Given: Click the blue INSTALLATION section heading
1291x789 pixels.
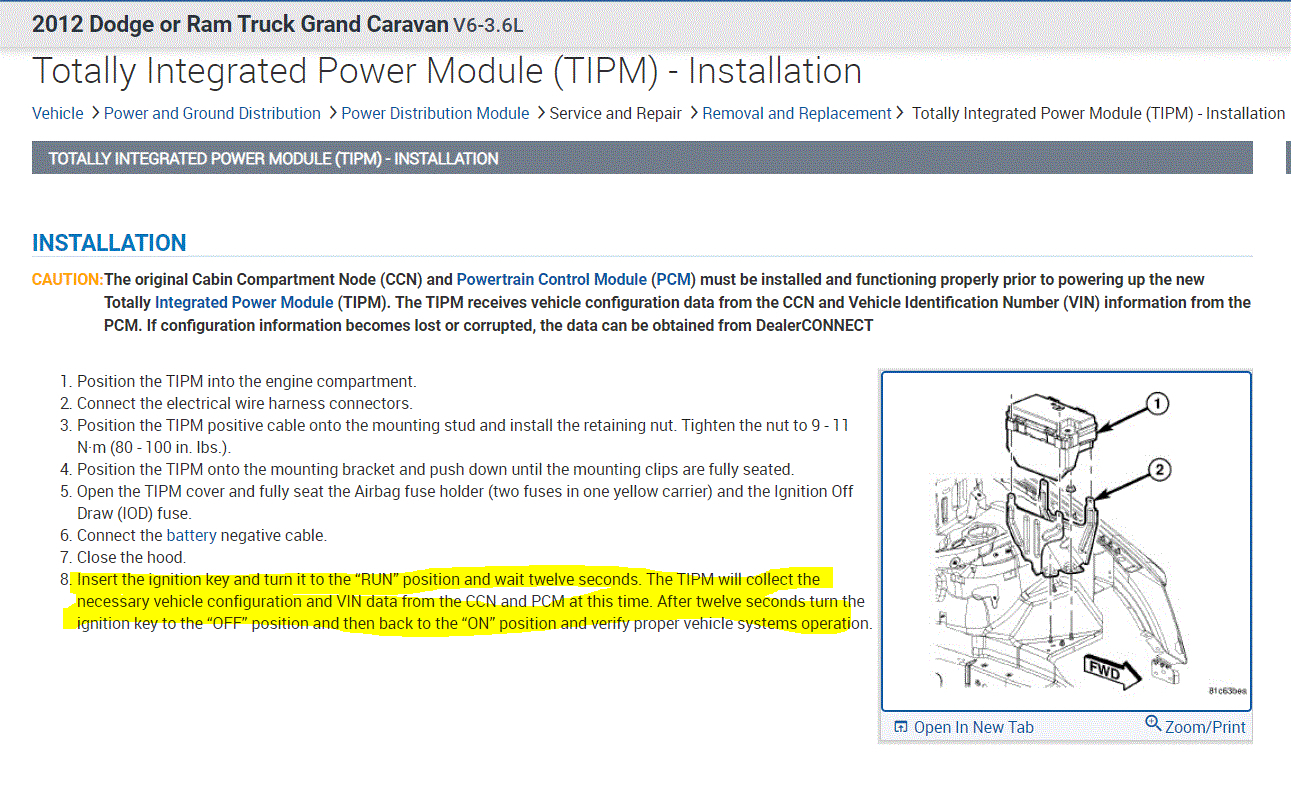Looking at the screenshot, I should (x=109, y=243).
